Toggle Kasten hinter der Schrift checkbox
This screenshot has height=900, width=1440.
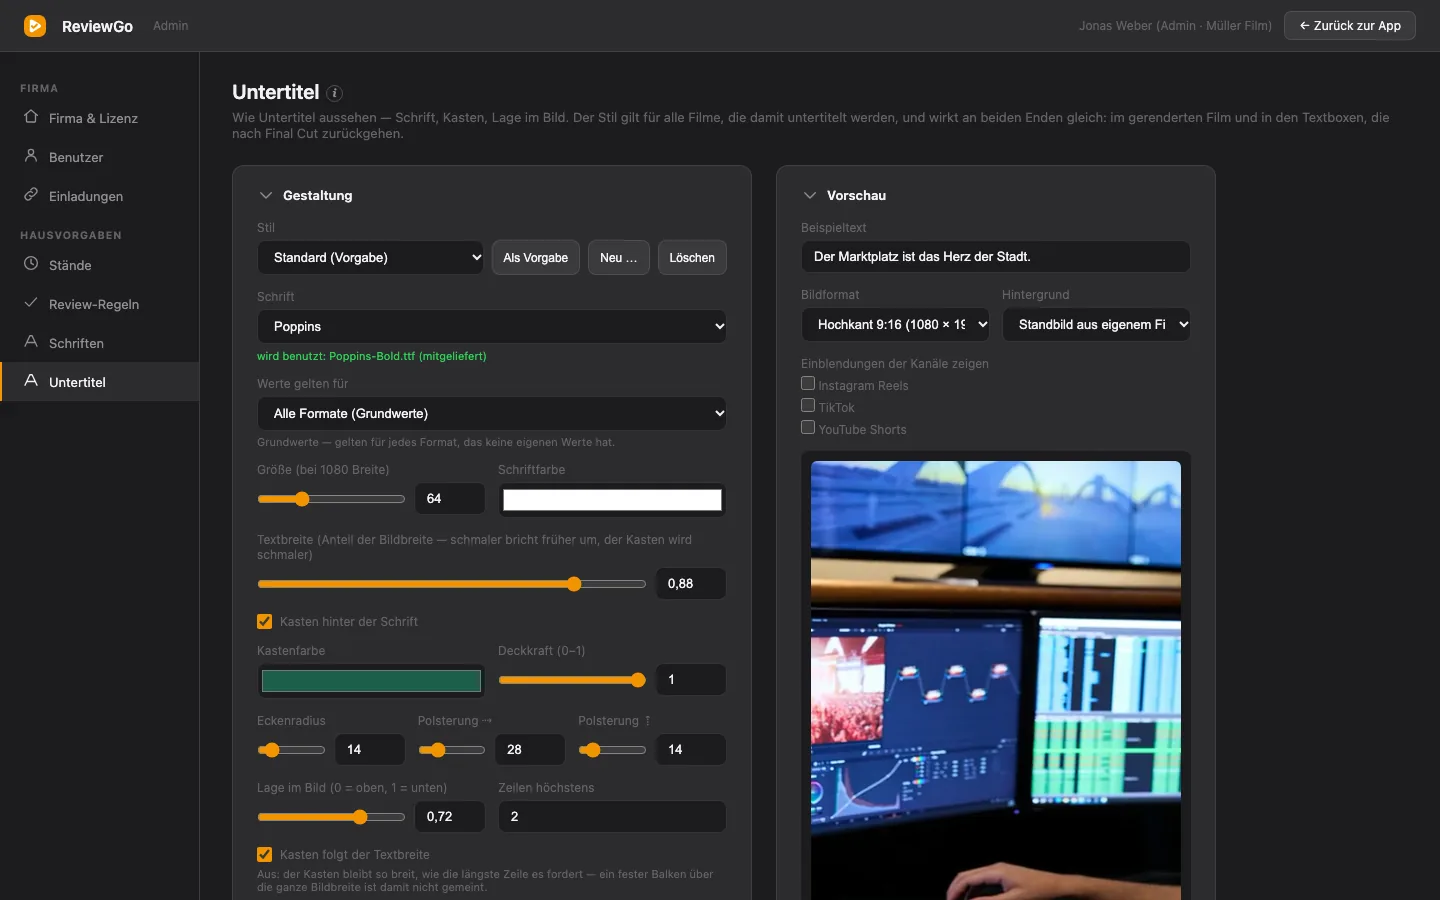265,622
